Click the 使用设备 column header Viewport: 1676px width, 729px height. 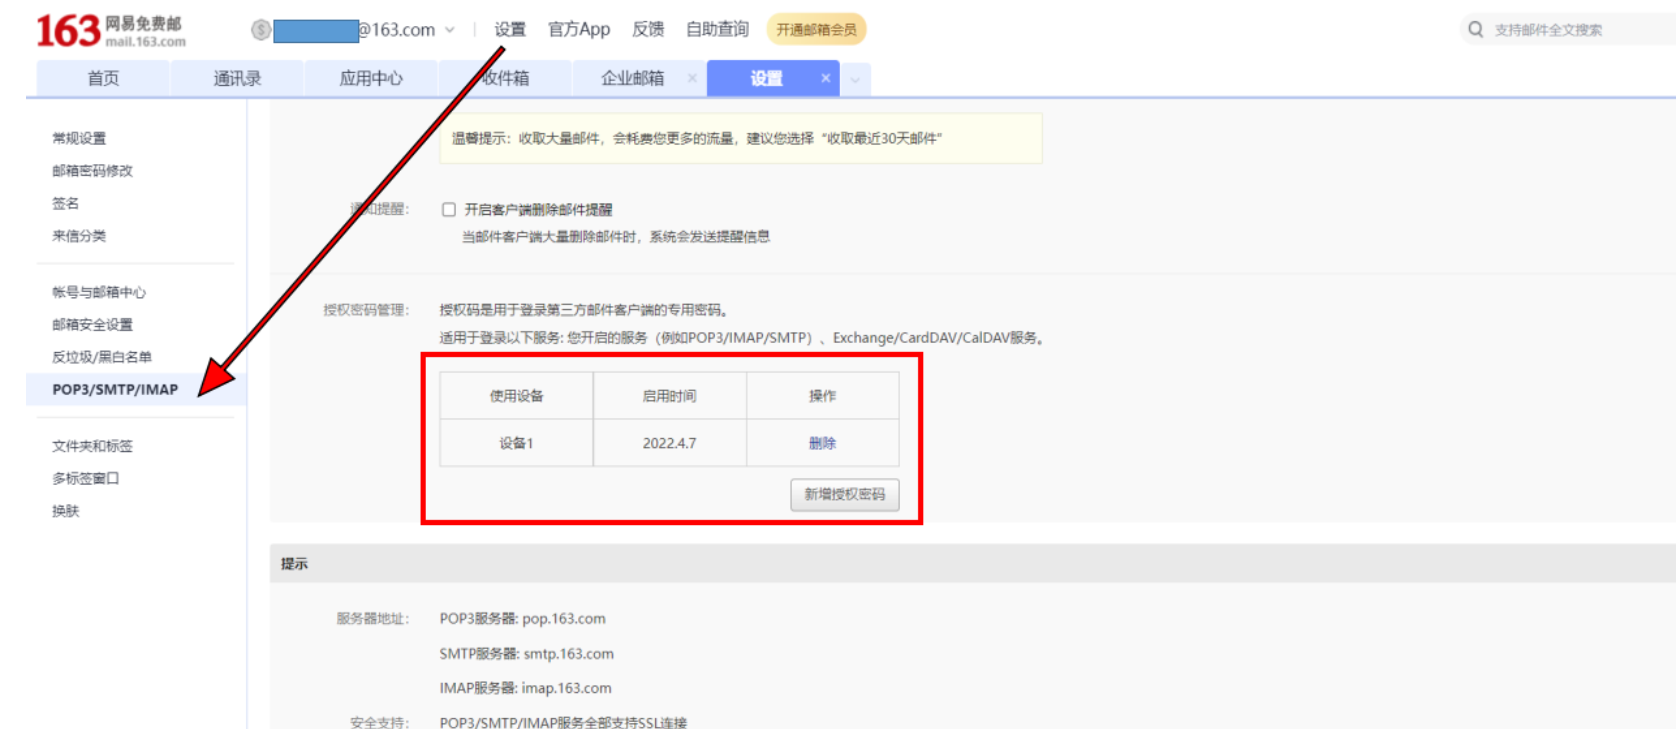516,396
